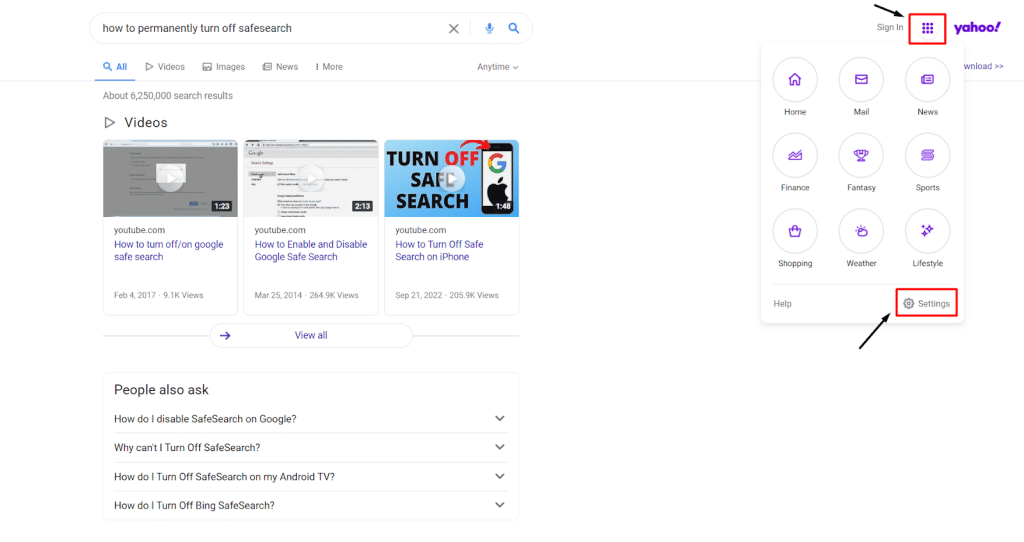Click the 'People also ask' heading
The width and height of the screenshot is (1024, 542).
(161, 390)
